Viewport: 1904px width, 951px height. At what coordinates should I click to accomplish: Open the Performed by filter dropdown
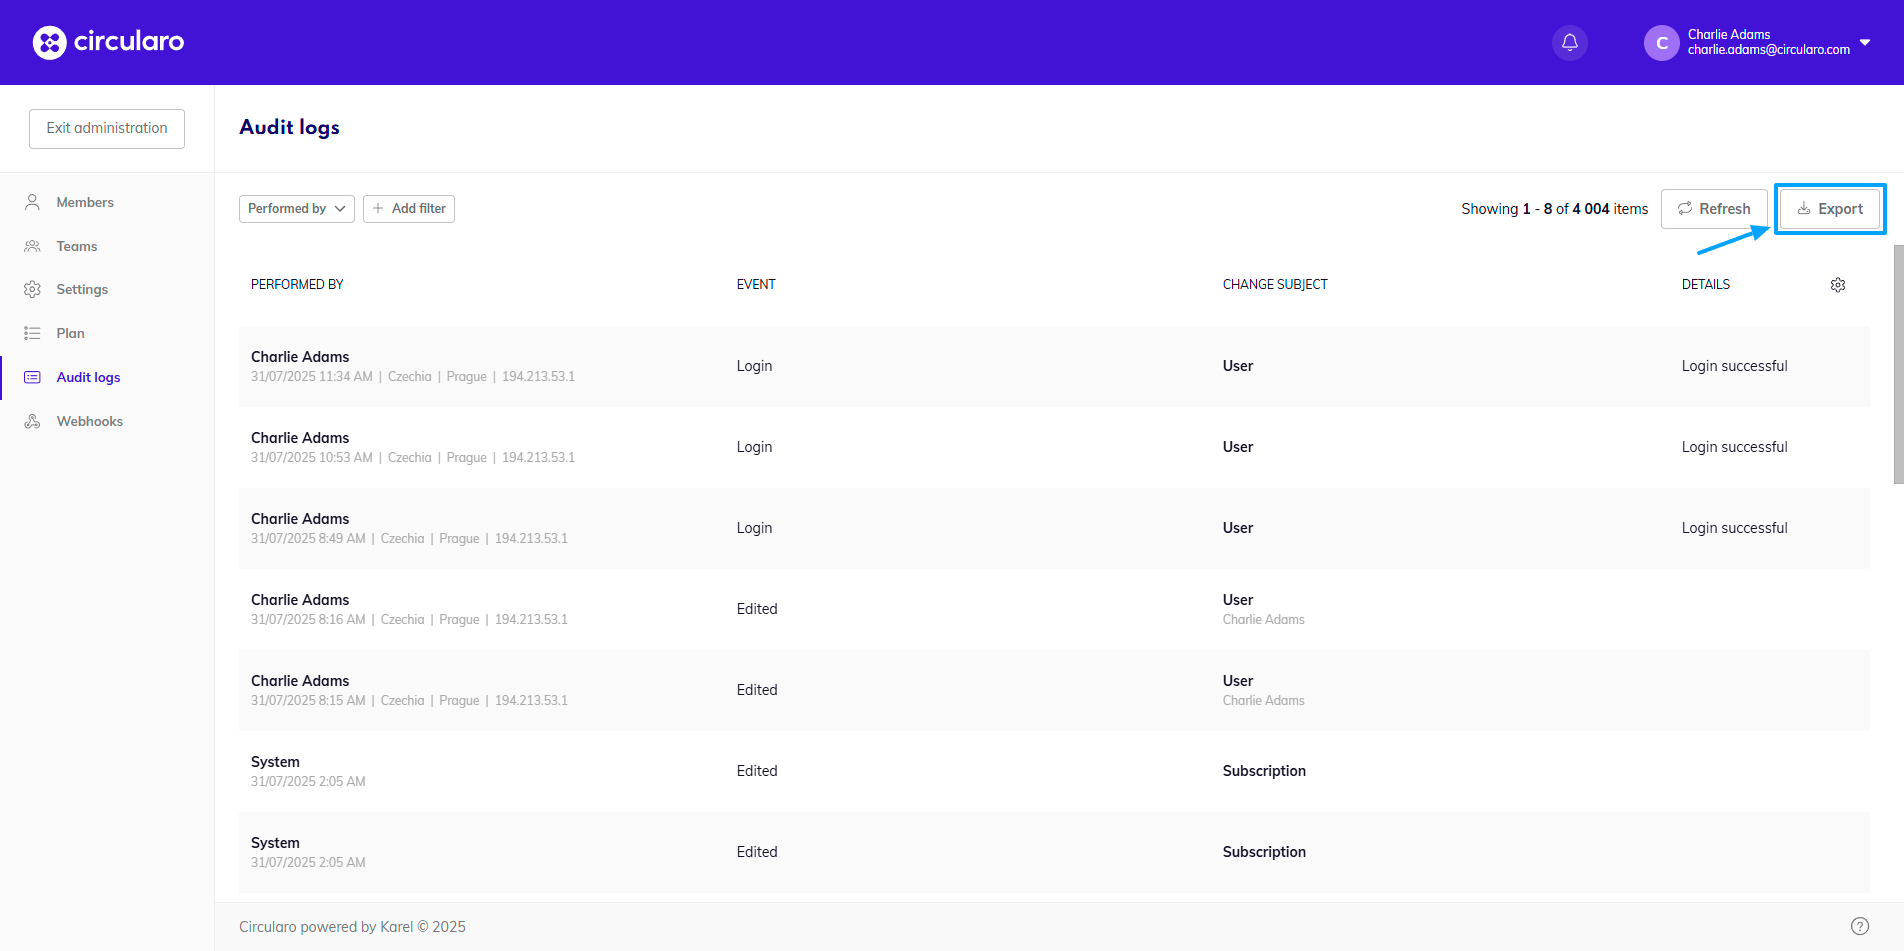pyautogui.click(x=296, y=208)
